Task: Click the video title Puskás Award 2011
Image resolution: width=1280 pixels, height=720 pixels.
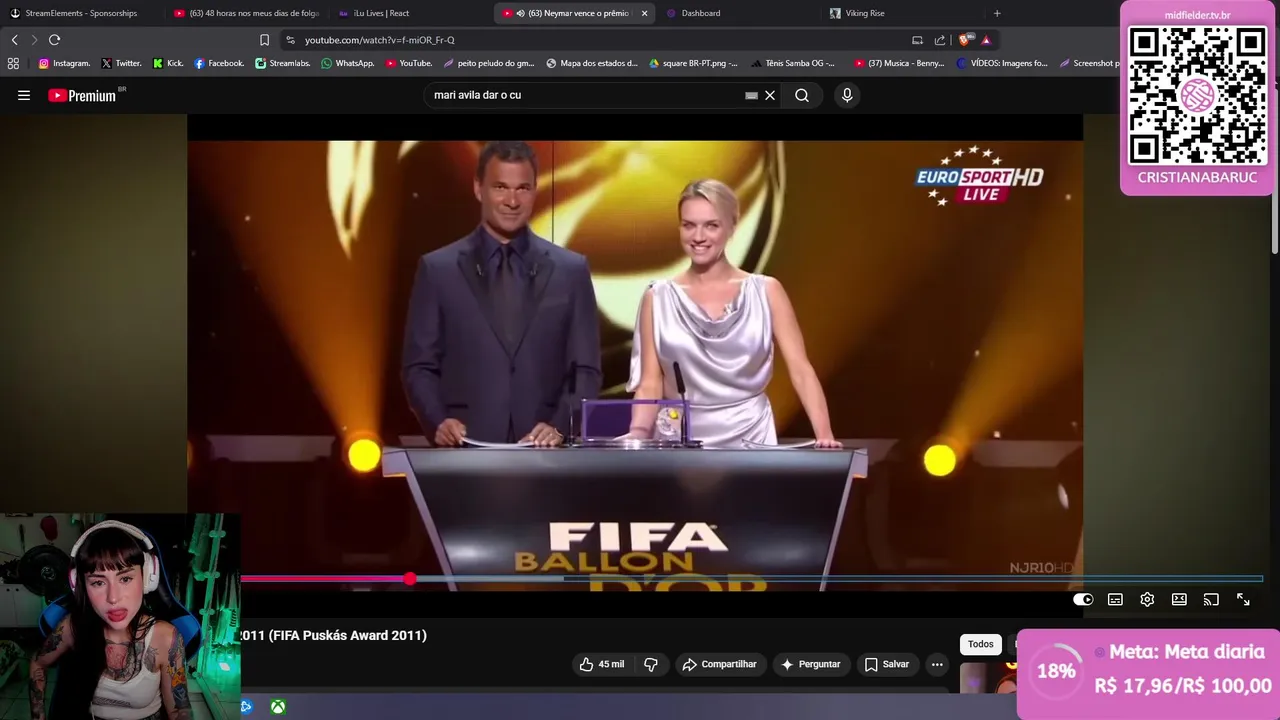Action: [x=334, y=635]
